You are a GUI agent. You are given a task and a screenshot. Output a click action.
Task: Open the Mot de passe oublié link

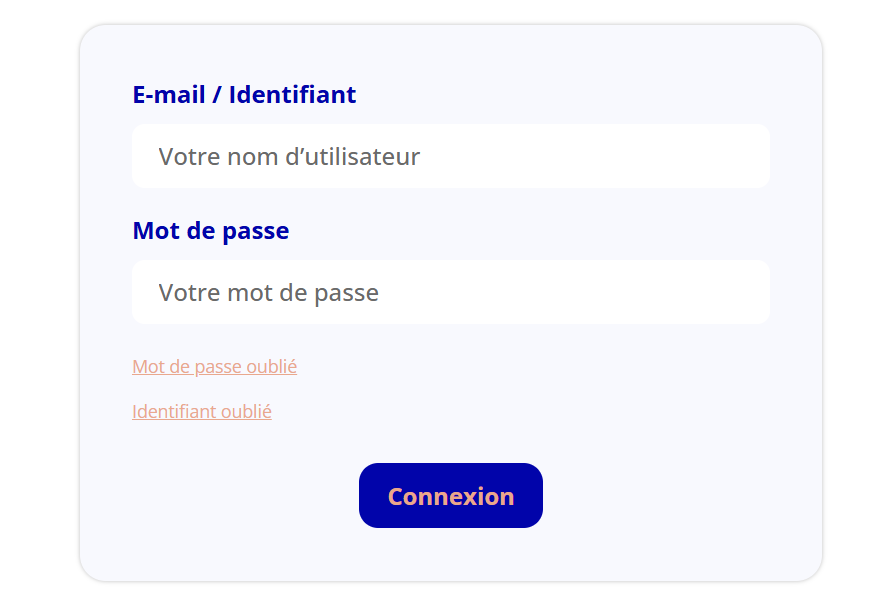(214, 367)
